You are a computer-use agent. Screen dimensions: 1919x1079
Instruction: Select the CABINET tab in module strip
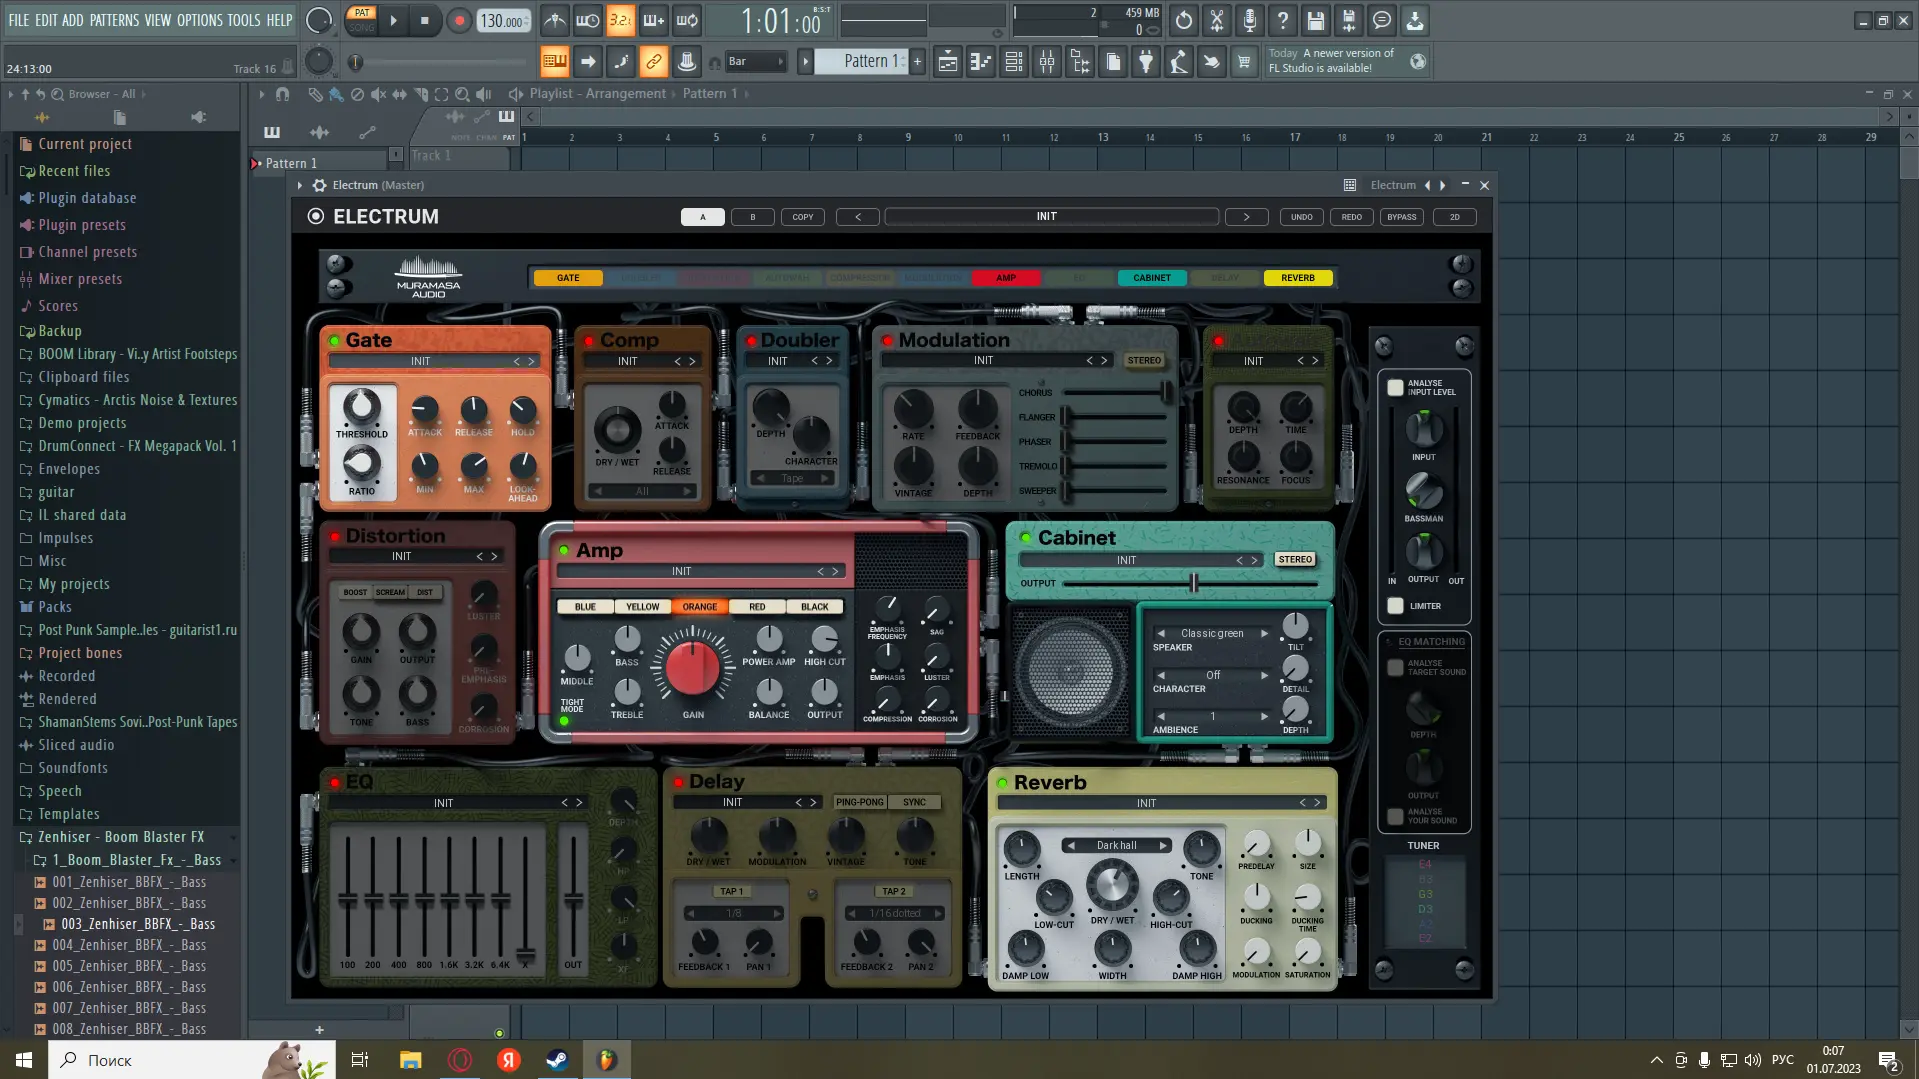tap(1152, 278)
